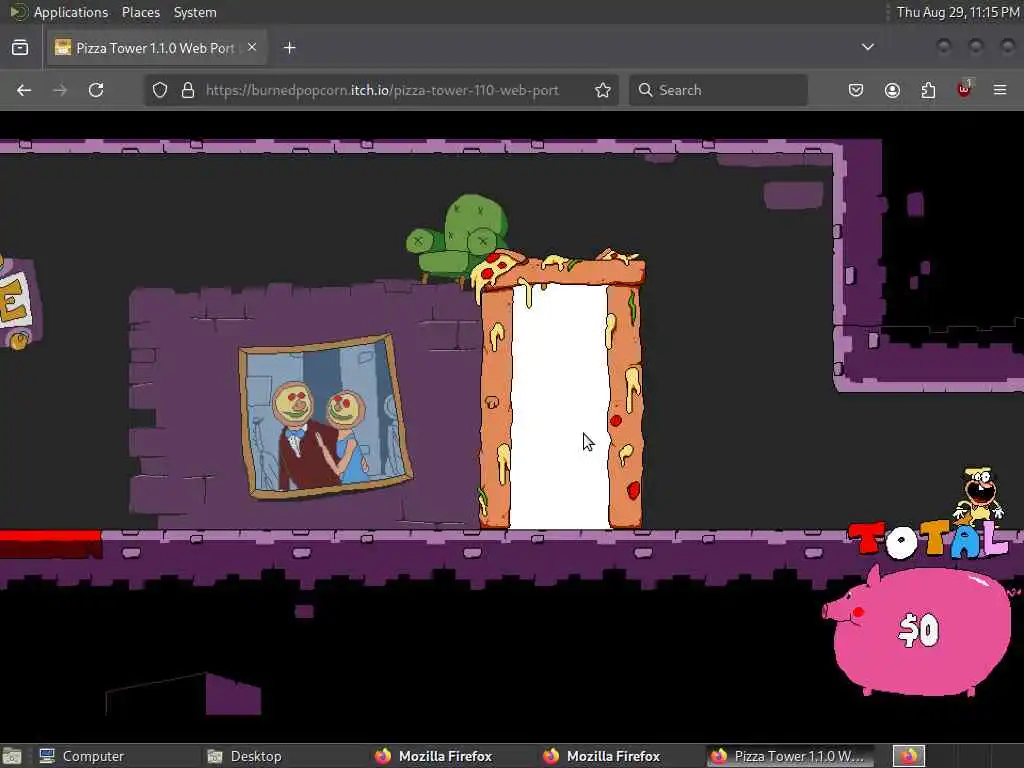Open the Firefox hamburger menu
1024x768 pixels.
(1000, 90)
